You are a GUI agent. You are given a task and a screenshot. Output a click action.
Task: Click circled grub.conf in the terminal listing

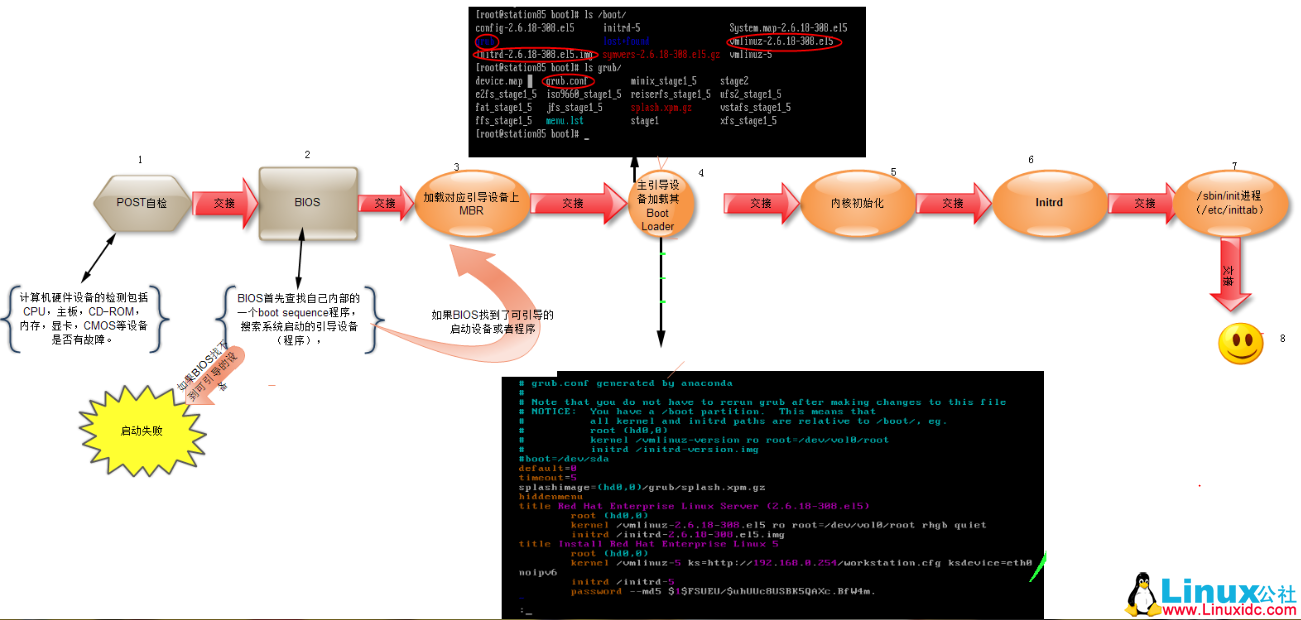[566, 80]
